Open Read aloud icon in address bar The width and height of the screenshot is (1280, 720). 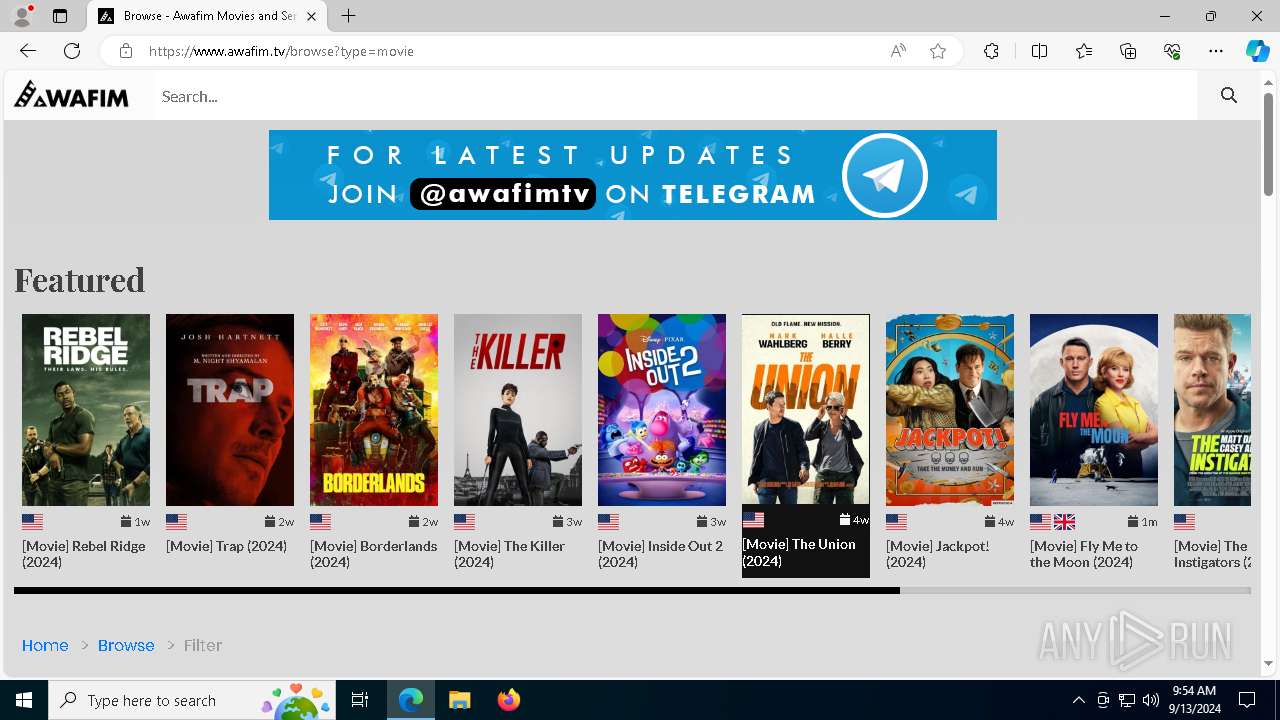coord(898,51)
